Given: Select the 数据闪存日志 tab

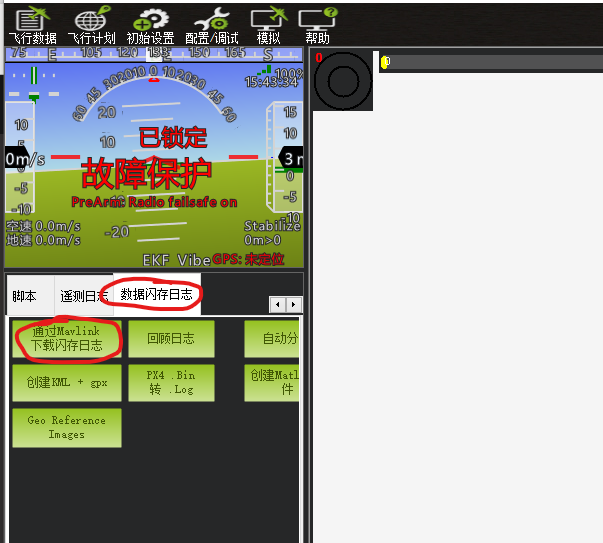Looking at the screenshot, I should coord(157,294).
